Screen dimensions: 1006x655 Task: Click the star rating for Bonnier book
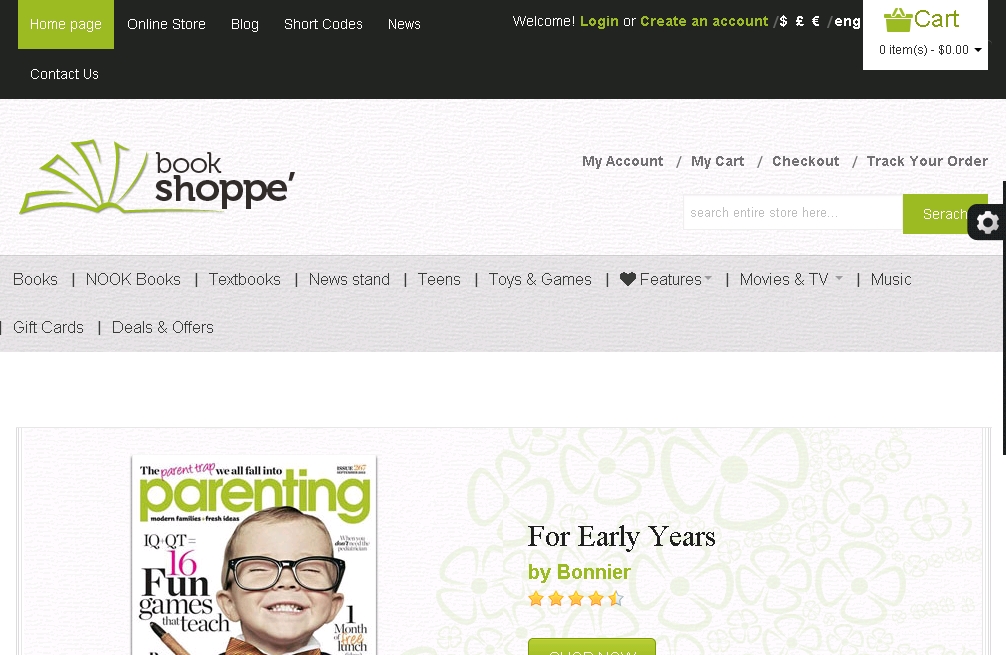point(575,599)
